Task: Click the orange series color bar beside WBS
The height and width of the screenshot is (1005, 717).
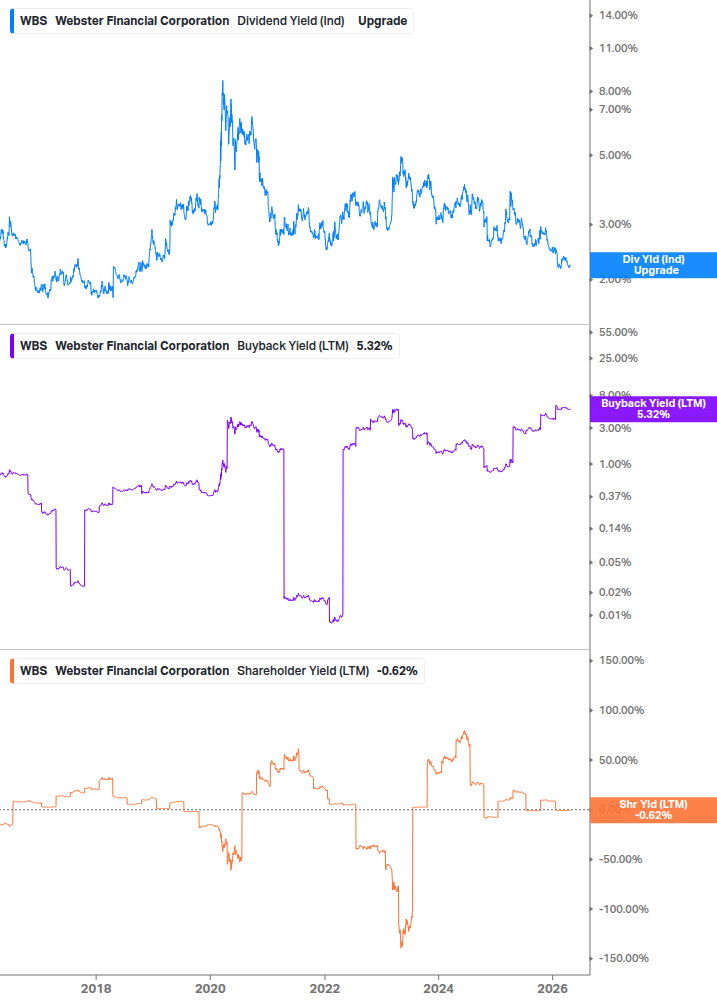Action: [x=13, y=671]
